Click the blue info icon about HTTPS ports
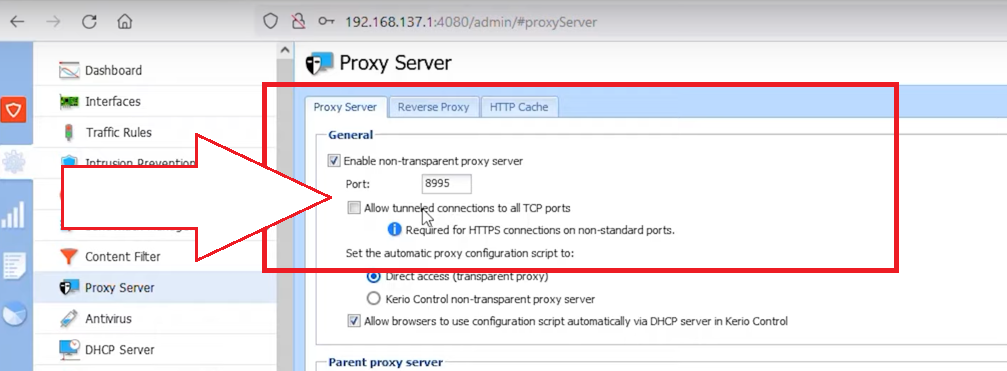Viewport: 1007px width, 371px height. (x=395, y=229)
